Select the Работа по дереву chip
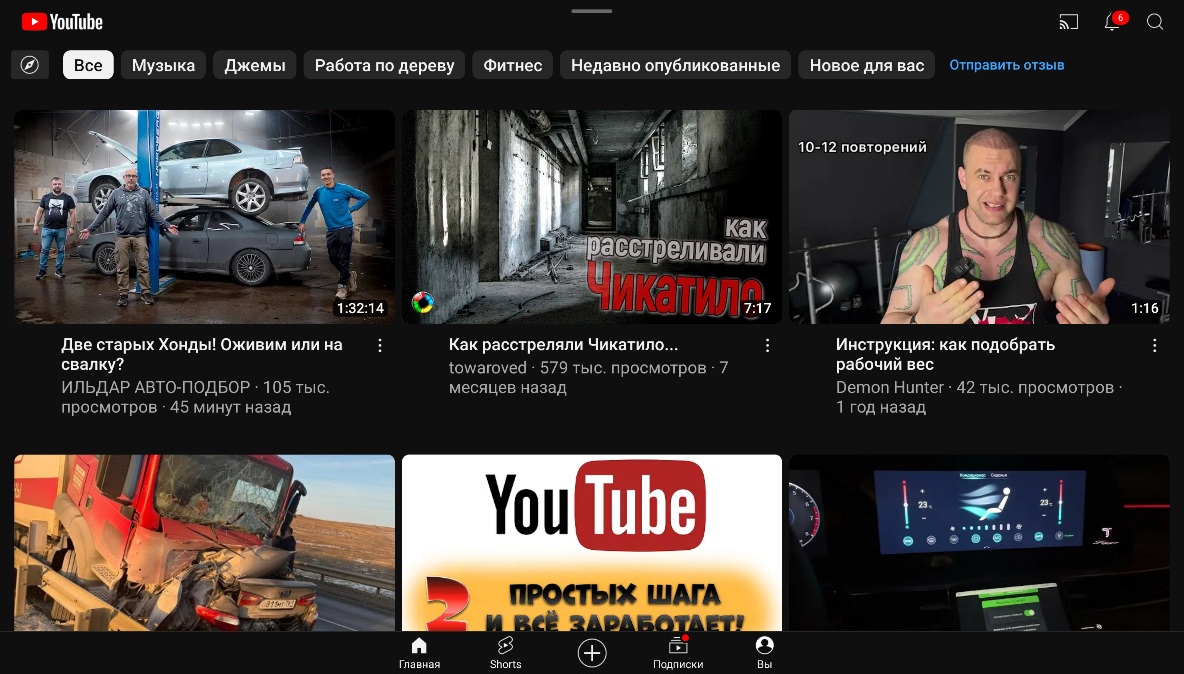This screenshot has height=674, width=1184. 384,65
